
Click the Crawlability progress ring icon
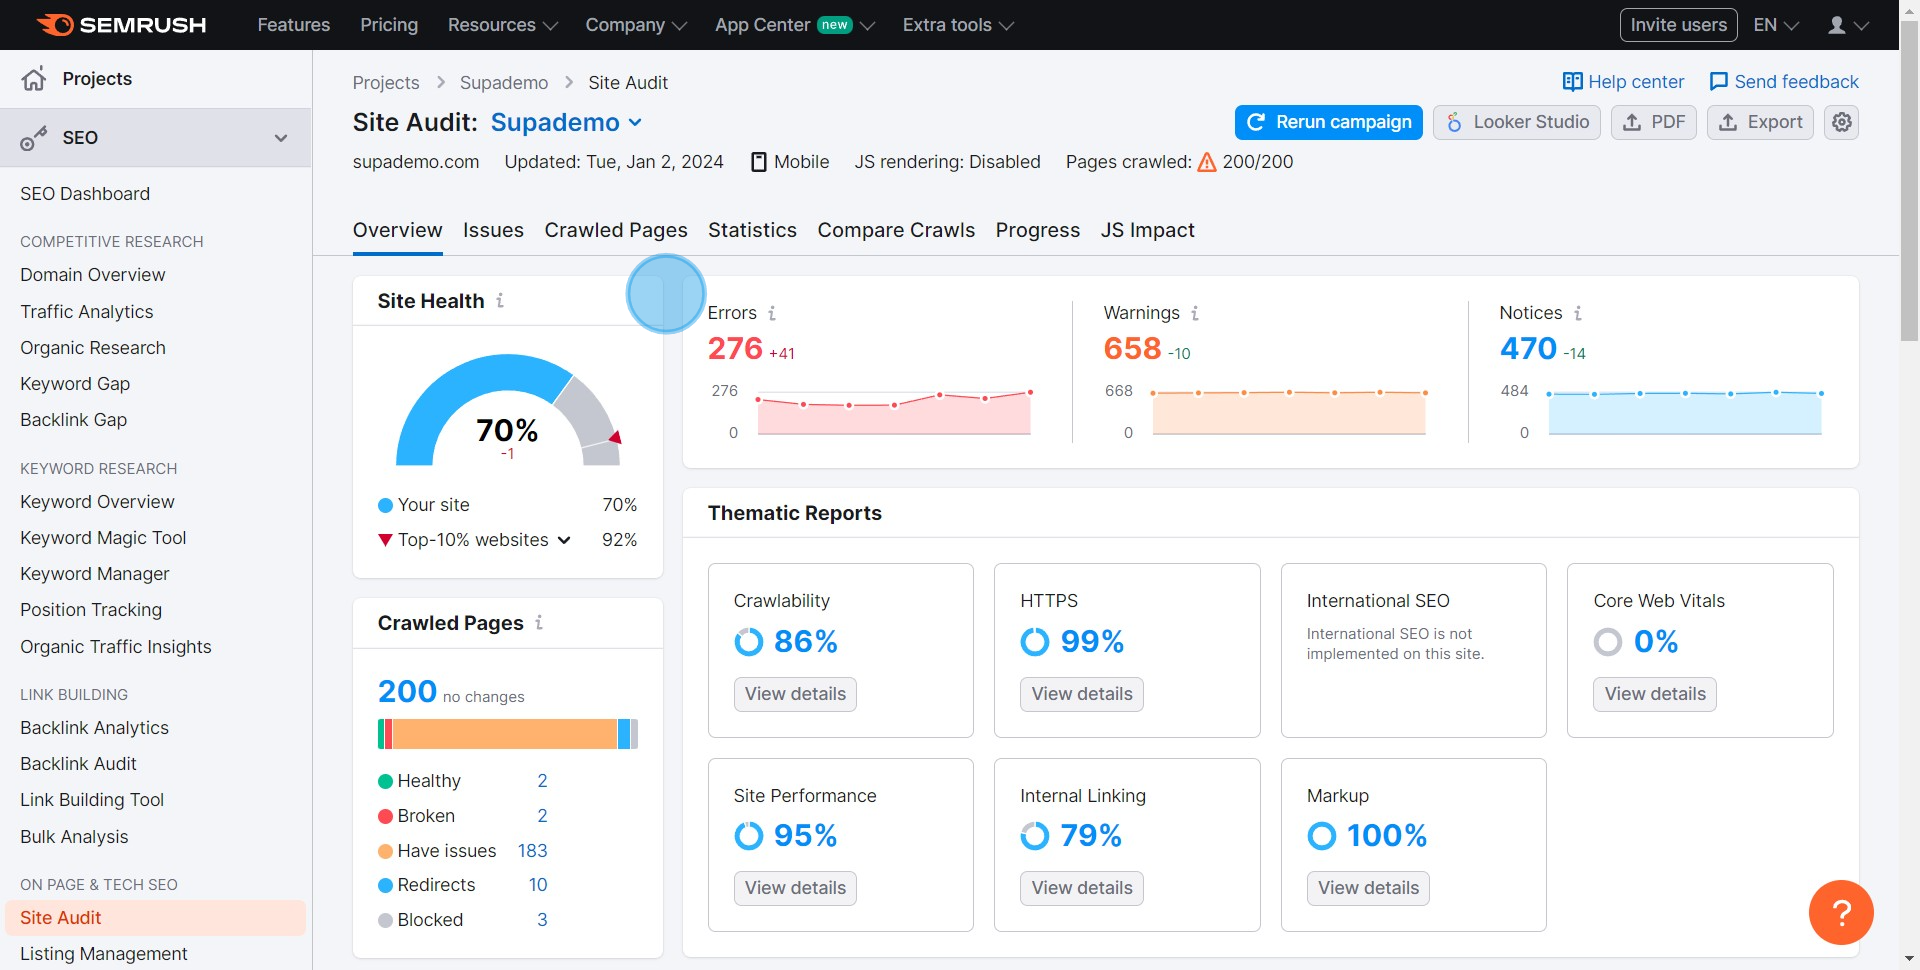click(x=748, y=641)
